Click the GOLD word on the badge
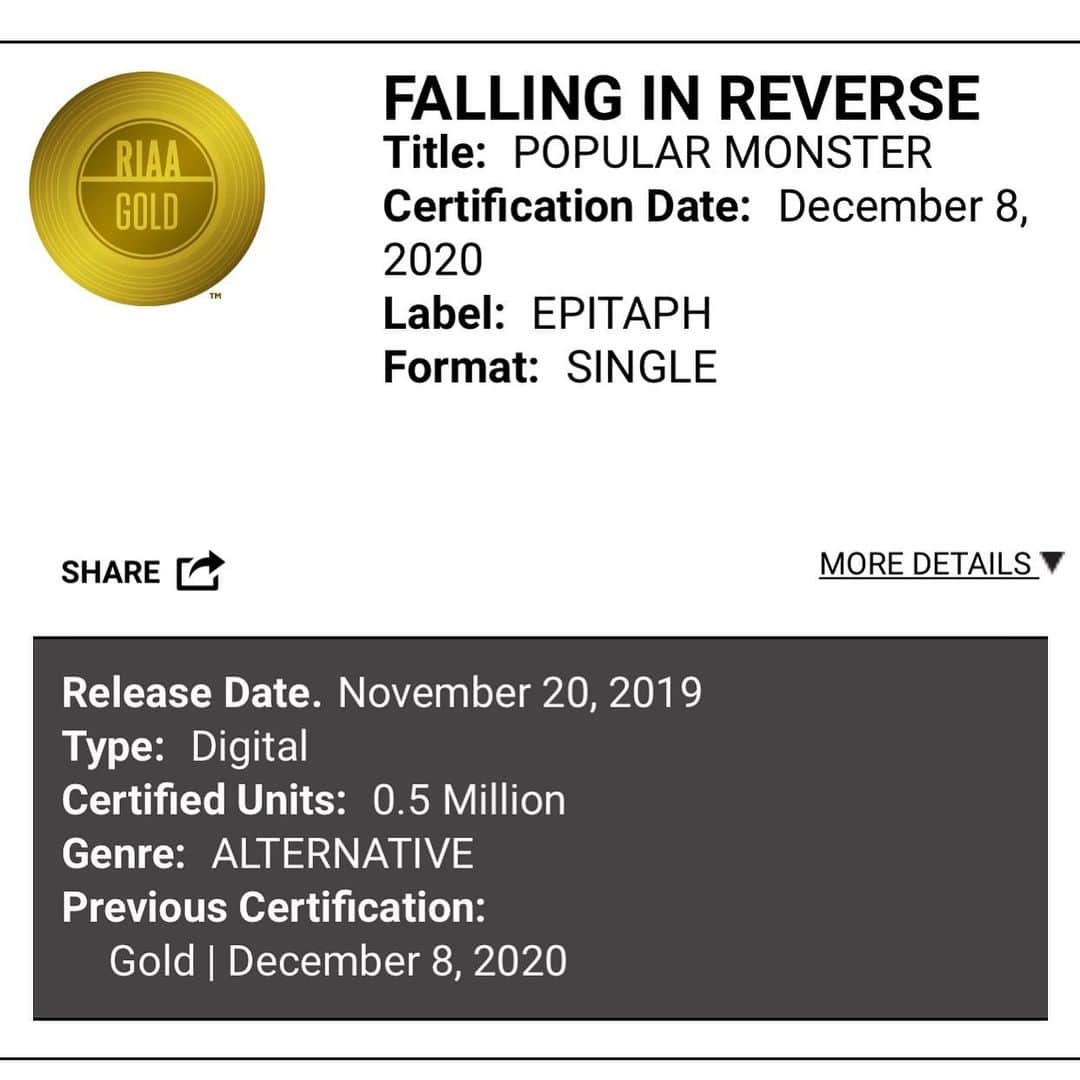This screenshot has height=1080, width=1080. click(x=147, y=212)
